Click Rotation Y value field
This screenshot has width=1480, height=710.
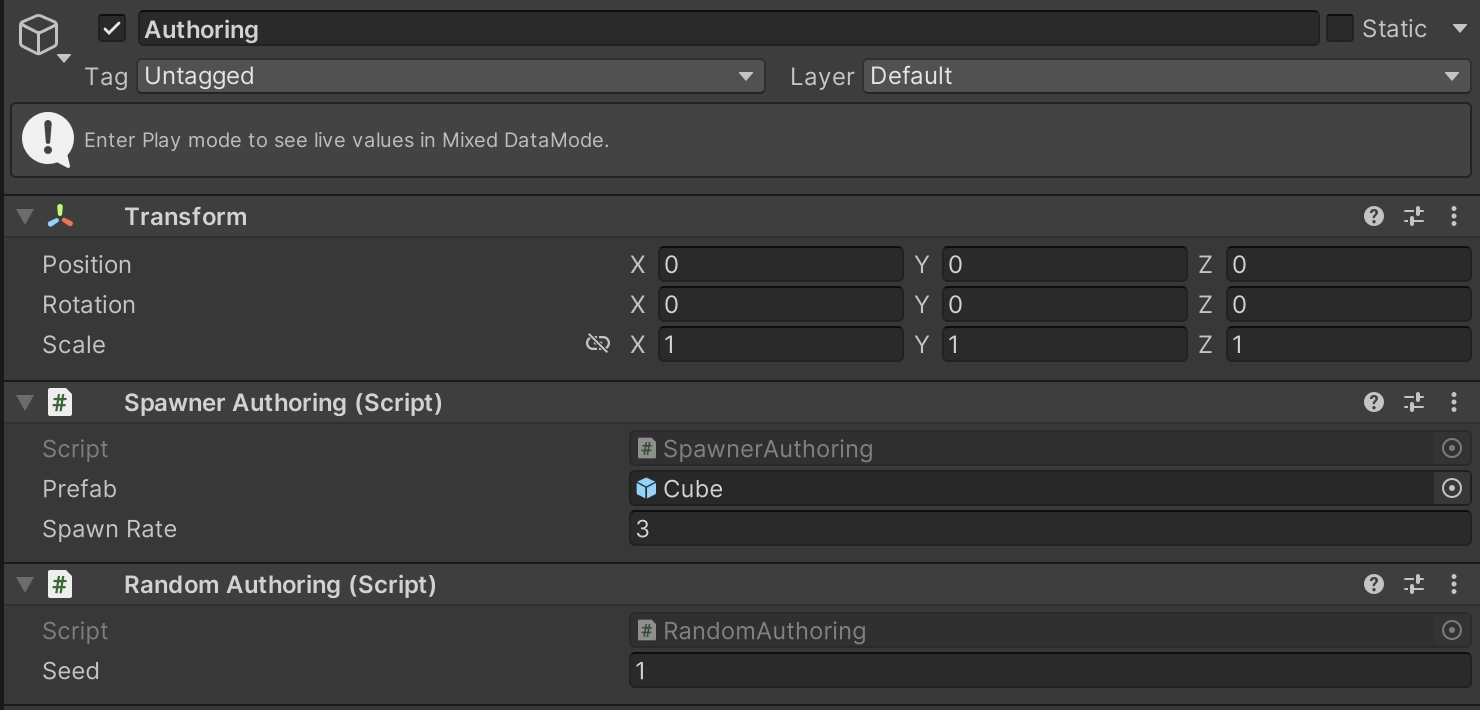point(1064,305)
